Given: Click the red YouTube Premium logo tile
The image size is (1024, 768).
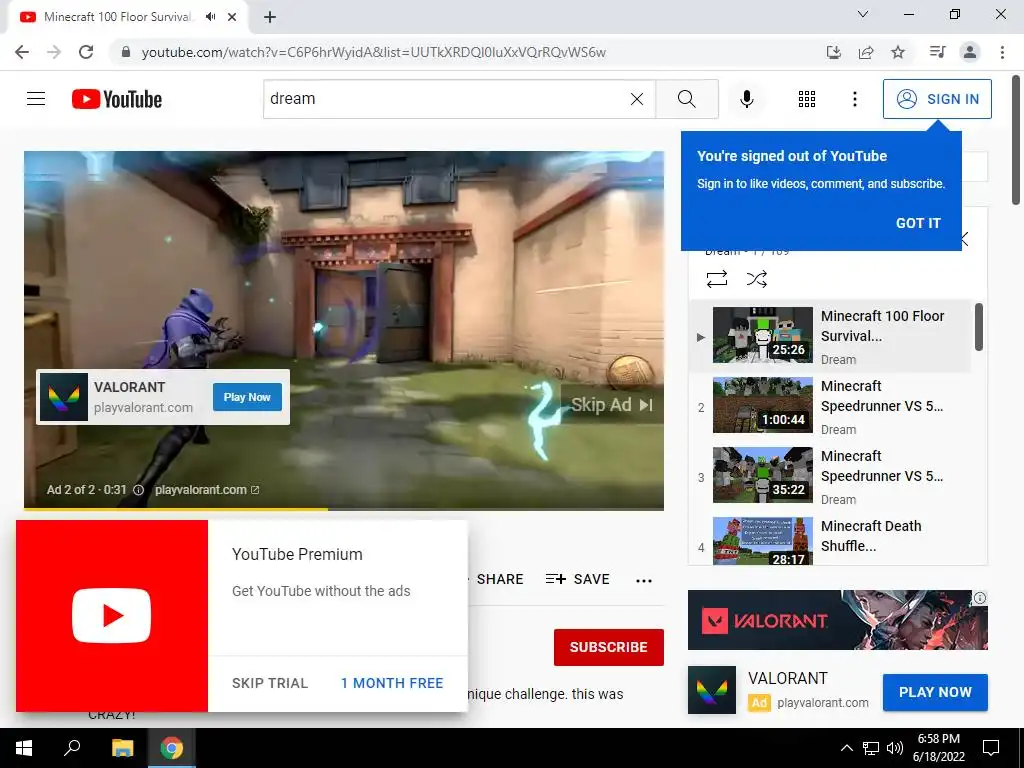Looking at the screenshot, I should [112, 616].
